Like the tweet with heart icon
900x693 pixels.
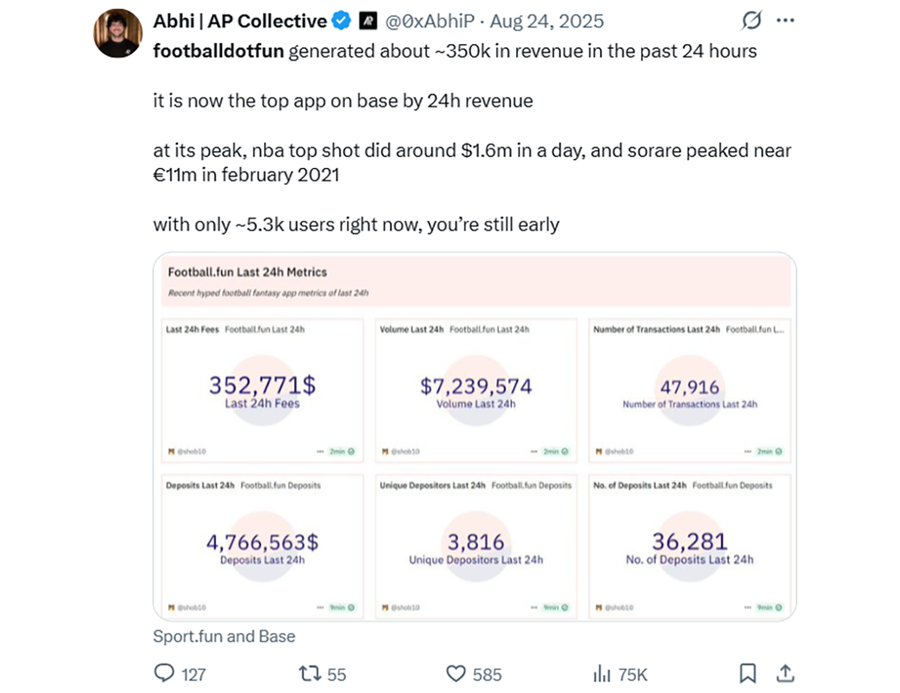coord(456,673)
